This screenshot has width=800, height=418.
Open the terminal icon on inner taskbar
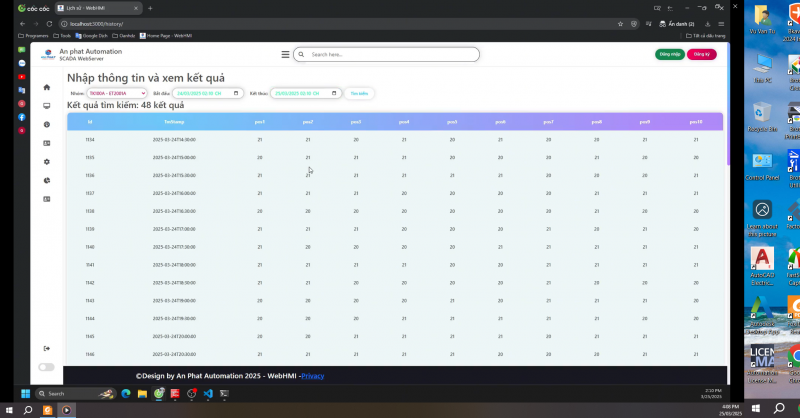224,394
